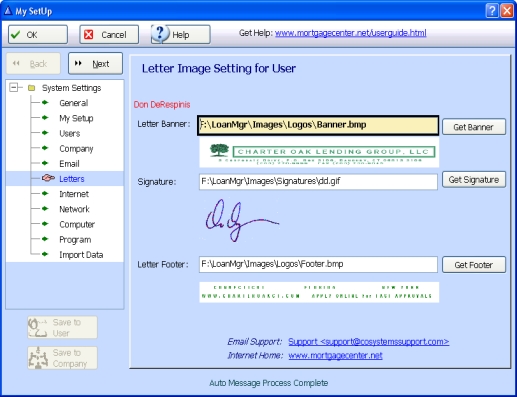This screenshot has height=397, width=517.
Task: Click the Save to Company button
Action: (x=62, y=358)
